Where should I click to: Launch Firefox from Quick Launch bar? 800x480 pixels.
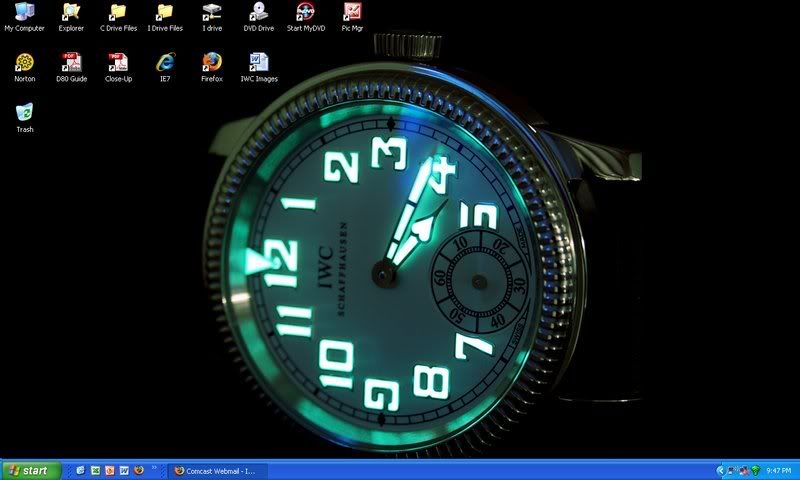138,470
